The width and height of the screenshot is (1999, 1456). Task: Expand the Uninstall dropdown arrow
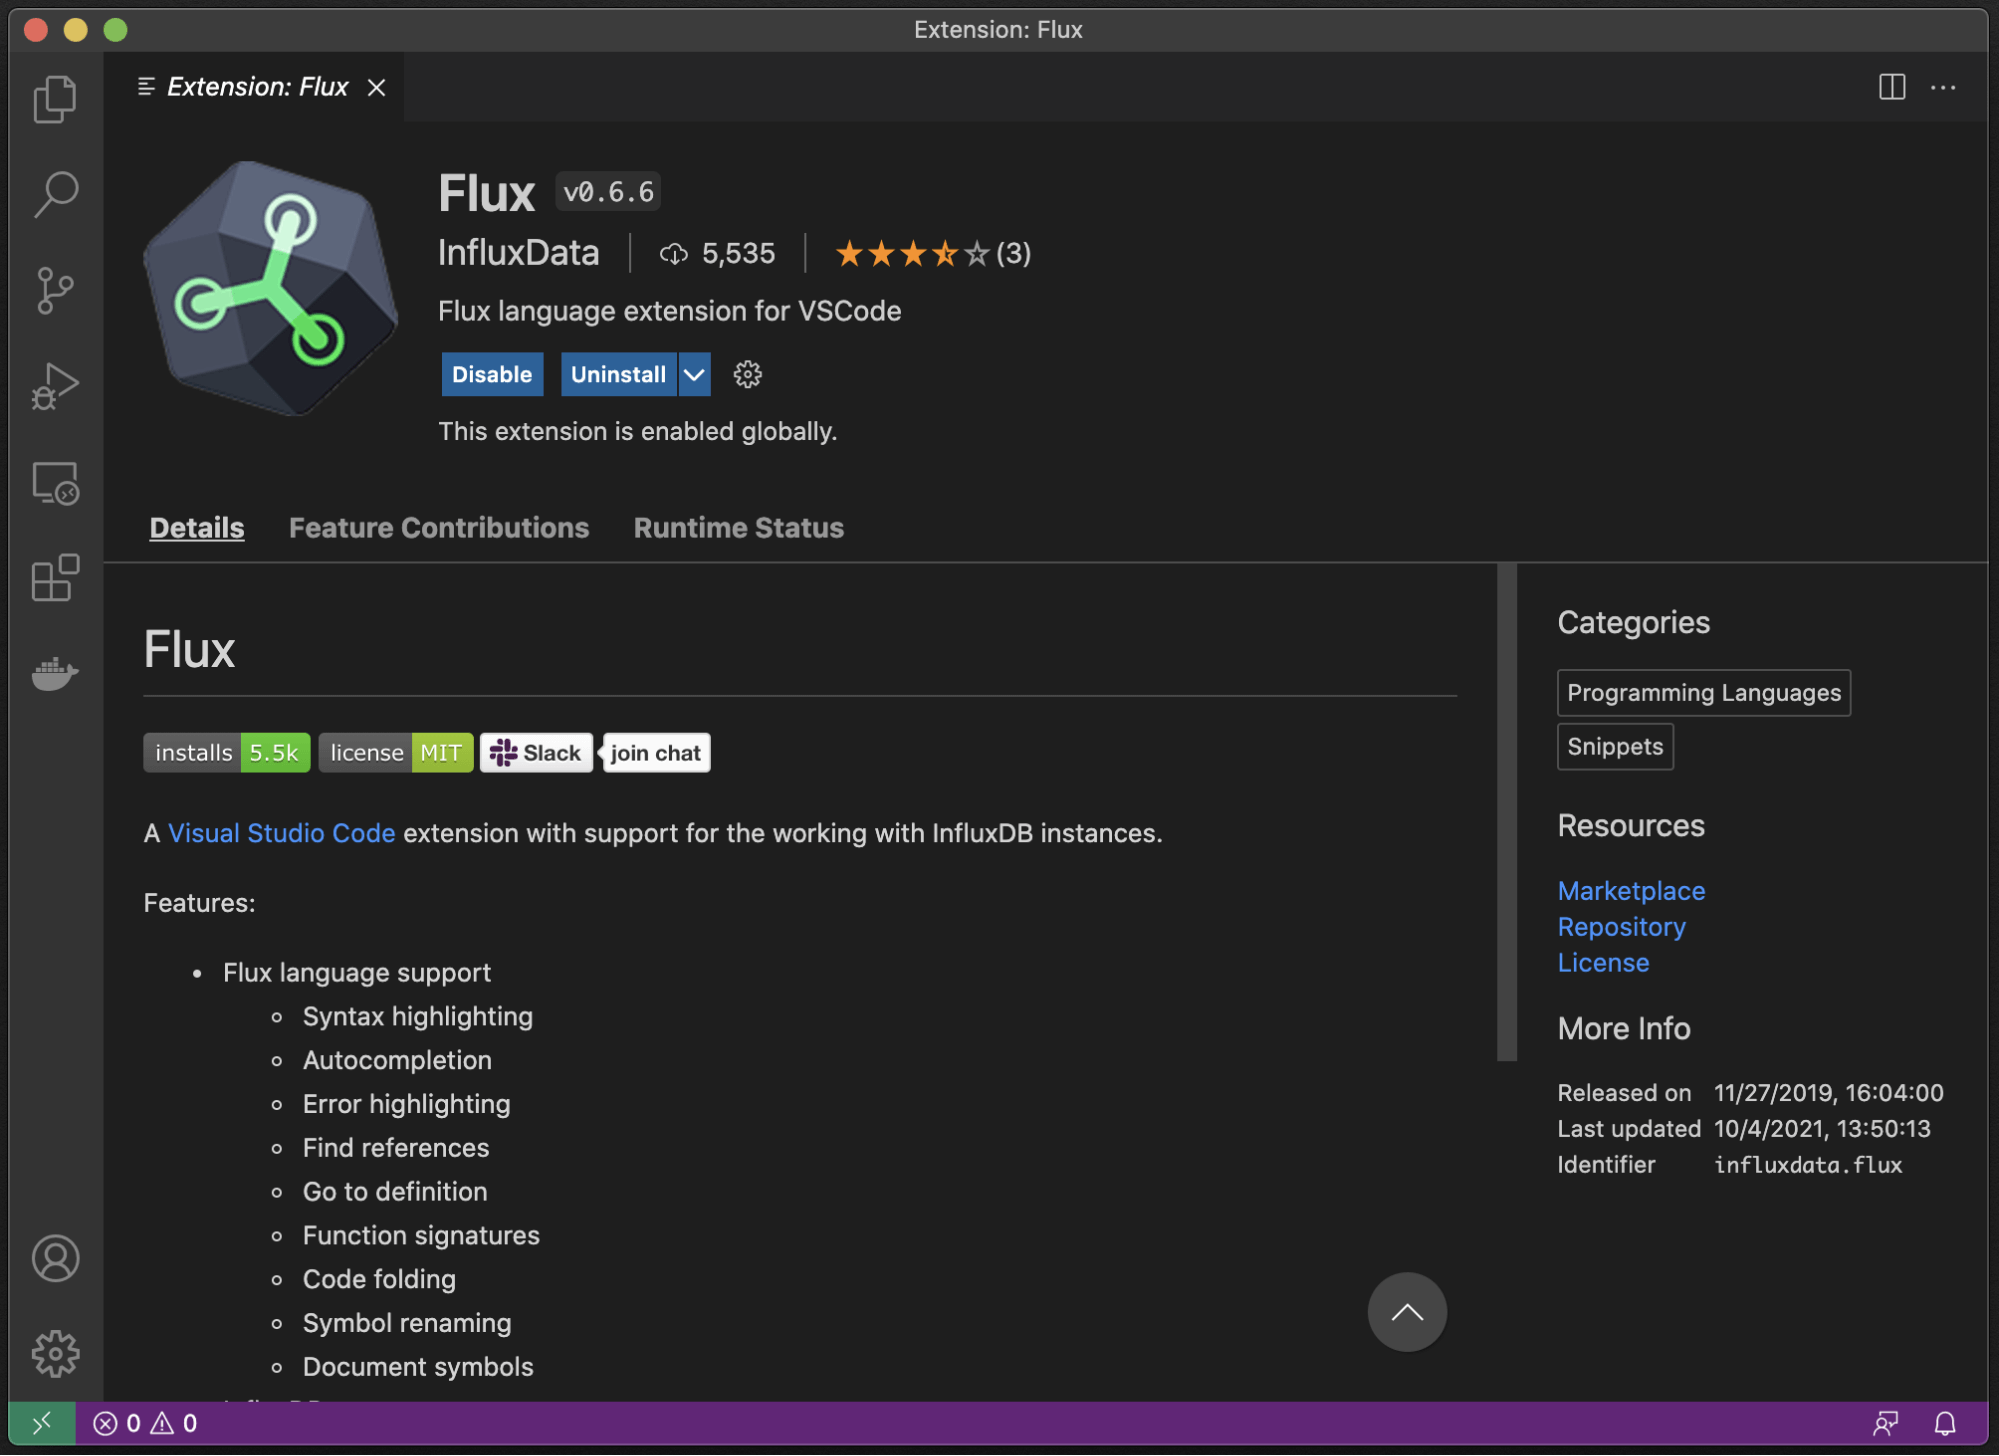point(694,374)
